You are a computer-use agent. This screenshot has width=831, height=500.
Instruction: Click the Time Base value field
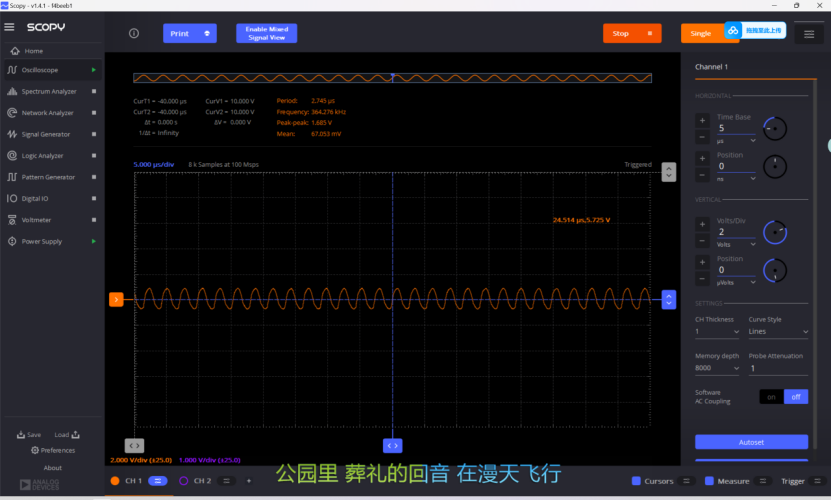736,128
